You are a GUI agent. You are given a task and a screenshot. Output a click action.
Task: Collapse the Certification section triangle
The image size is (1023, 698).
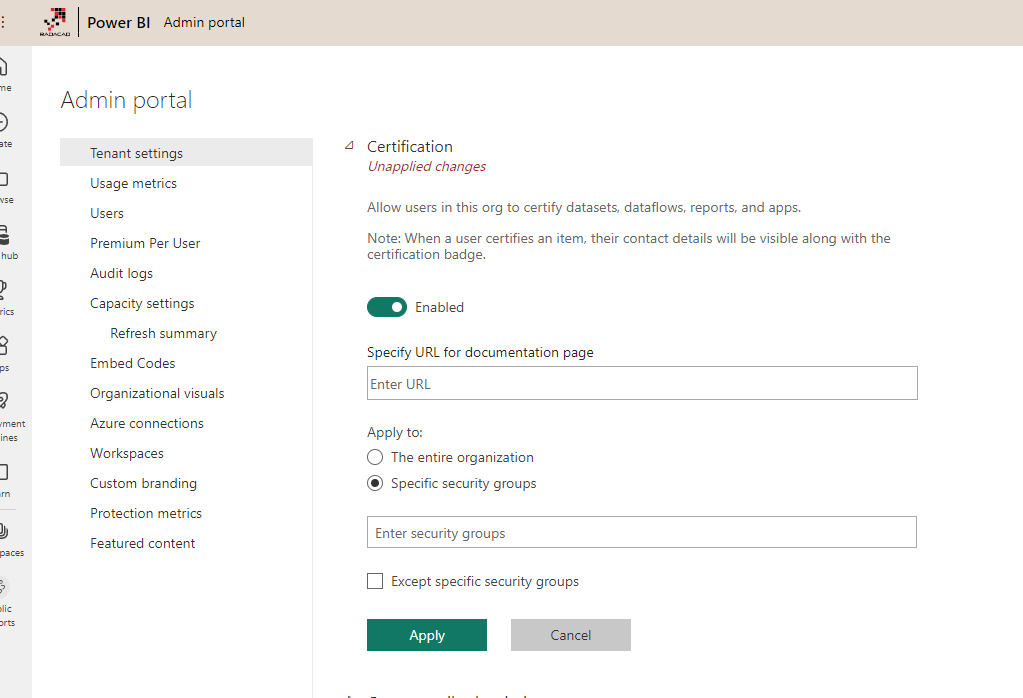click(349, 146)
